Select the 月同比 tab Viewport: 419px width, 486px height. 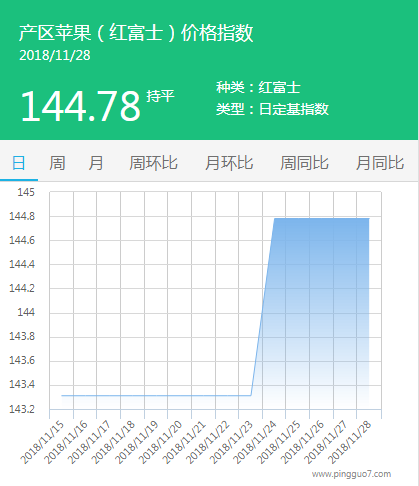[x=380, y=163]
